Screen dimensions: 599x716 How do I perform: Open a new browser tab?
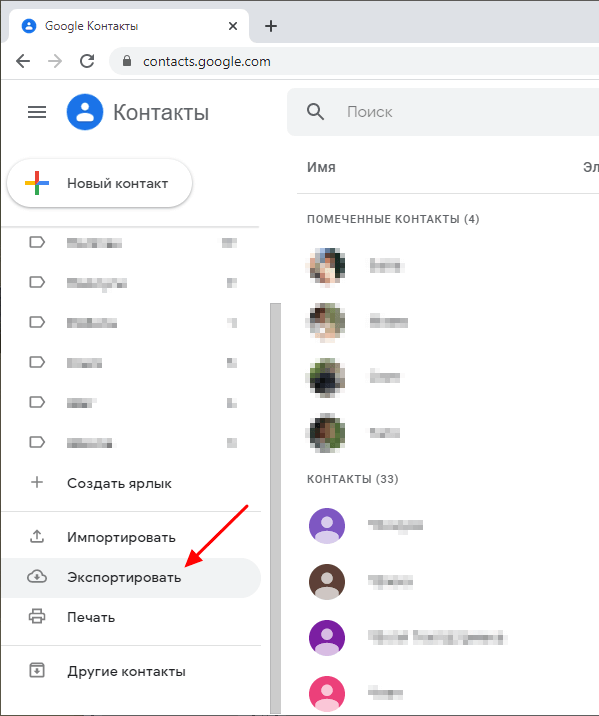271,26
